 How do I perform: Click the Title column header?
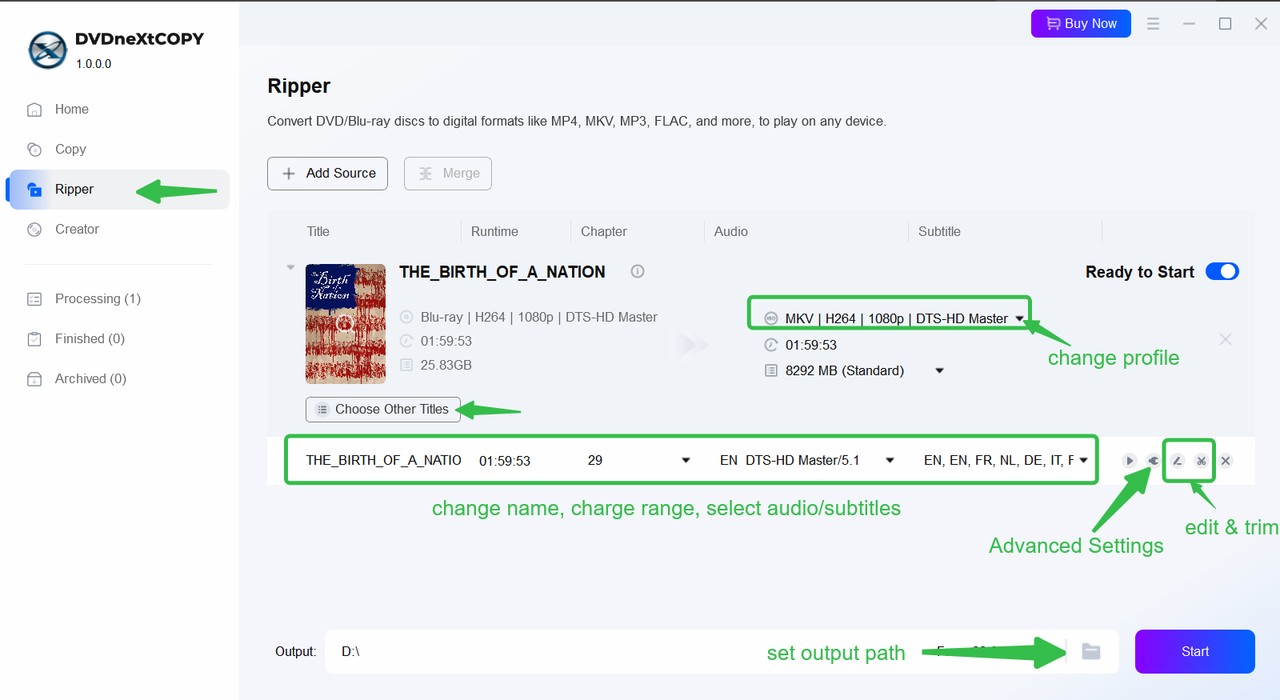click(318, 231)
